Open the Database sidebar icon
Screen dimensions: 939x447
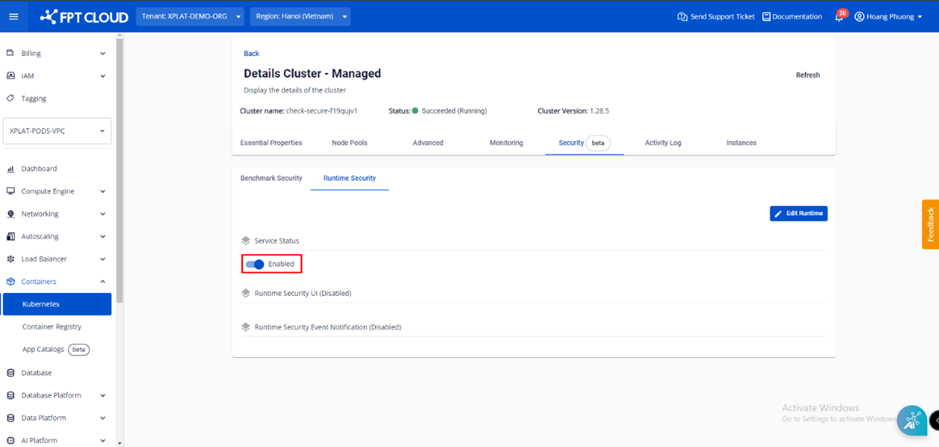11,373
